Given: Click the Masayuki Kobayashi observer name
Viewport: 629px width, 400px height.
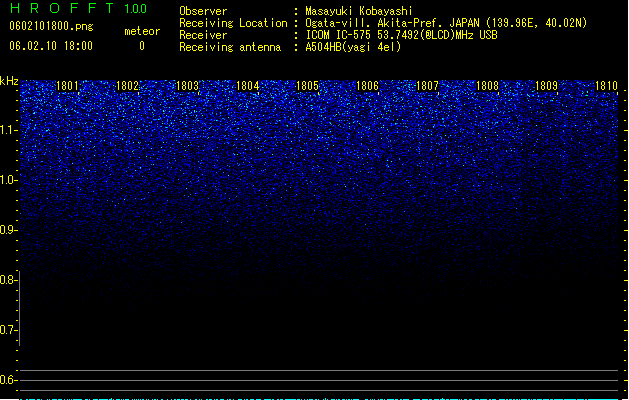Looking at the screenshot, I should coord(359,11).
